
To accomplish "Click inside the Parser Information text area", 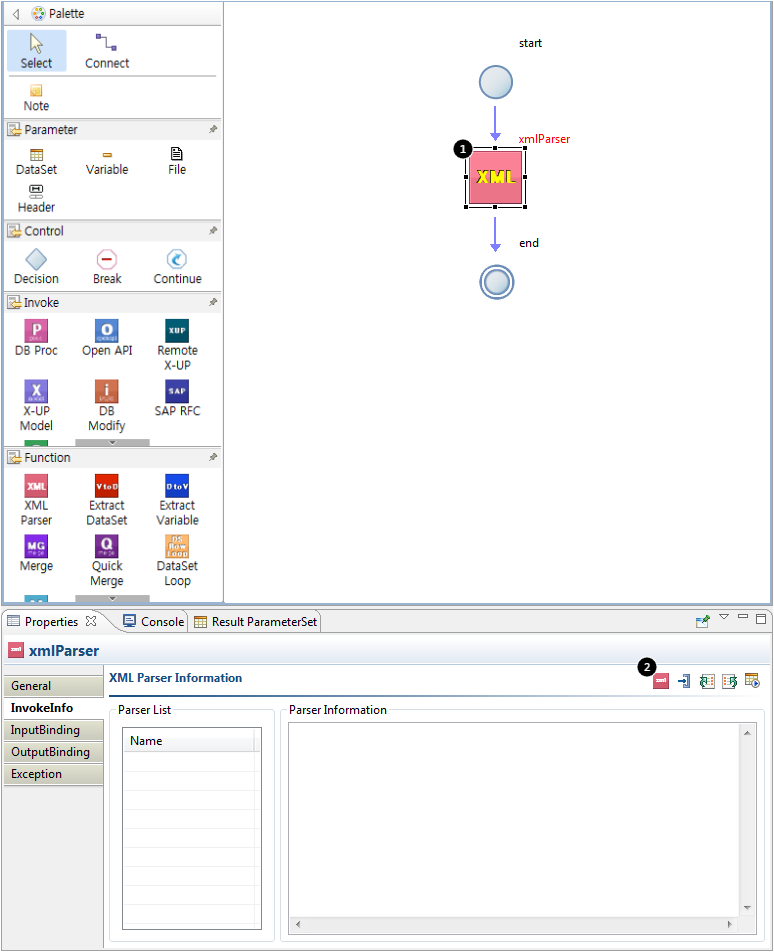I will tap(514, 820).
